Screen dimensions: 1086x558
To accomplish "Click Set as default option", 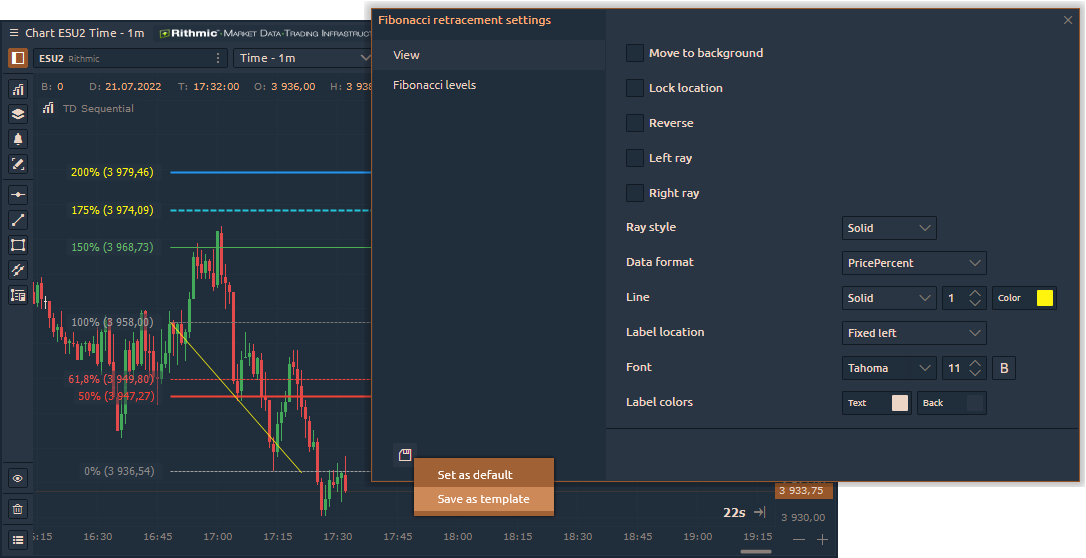I will [x=475, y=475].
